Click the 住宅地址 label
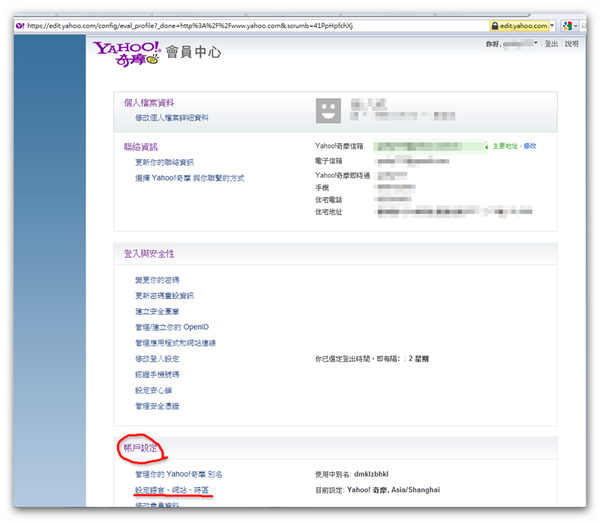The image size is (600, 521). tap(329, 212)
